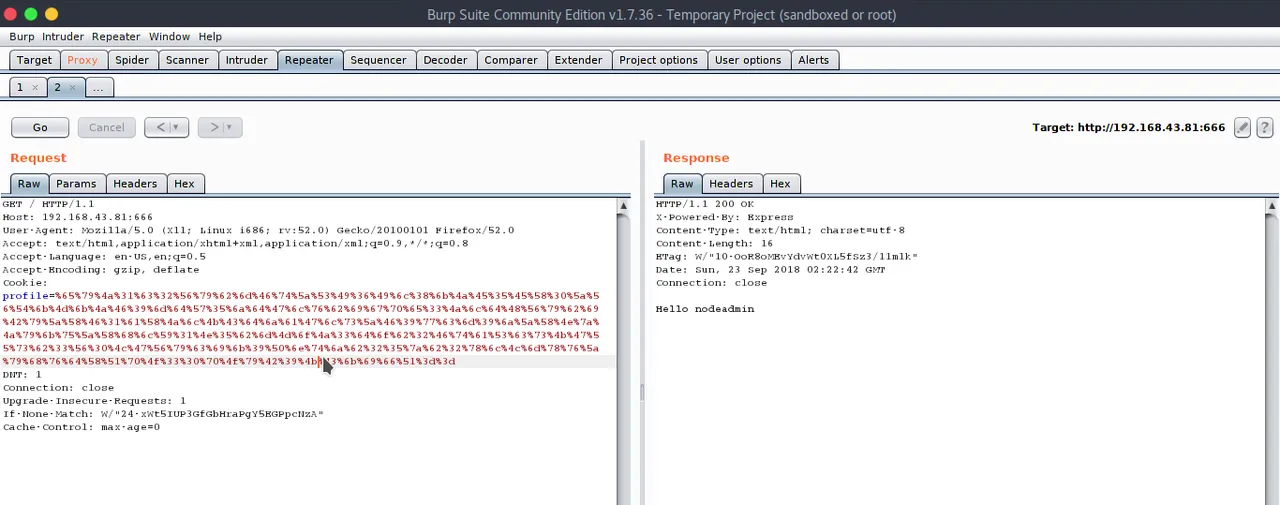Click the 'Cache-Control: max-age=0' line
The image size is (1280, 505).
pyautogui.click(x=81, y=427)
